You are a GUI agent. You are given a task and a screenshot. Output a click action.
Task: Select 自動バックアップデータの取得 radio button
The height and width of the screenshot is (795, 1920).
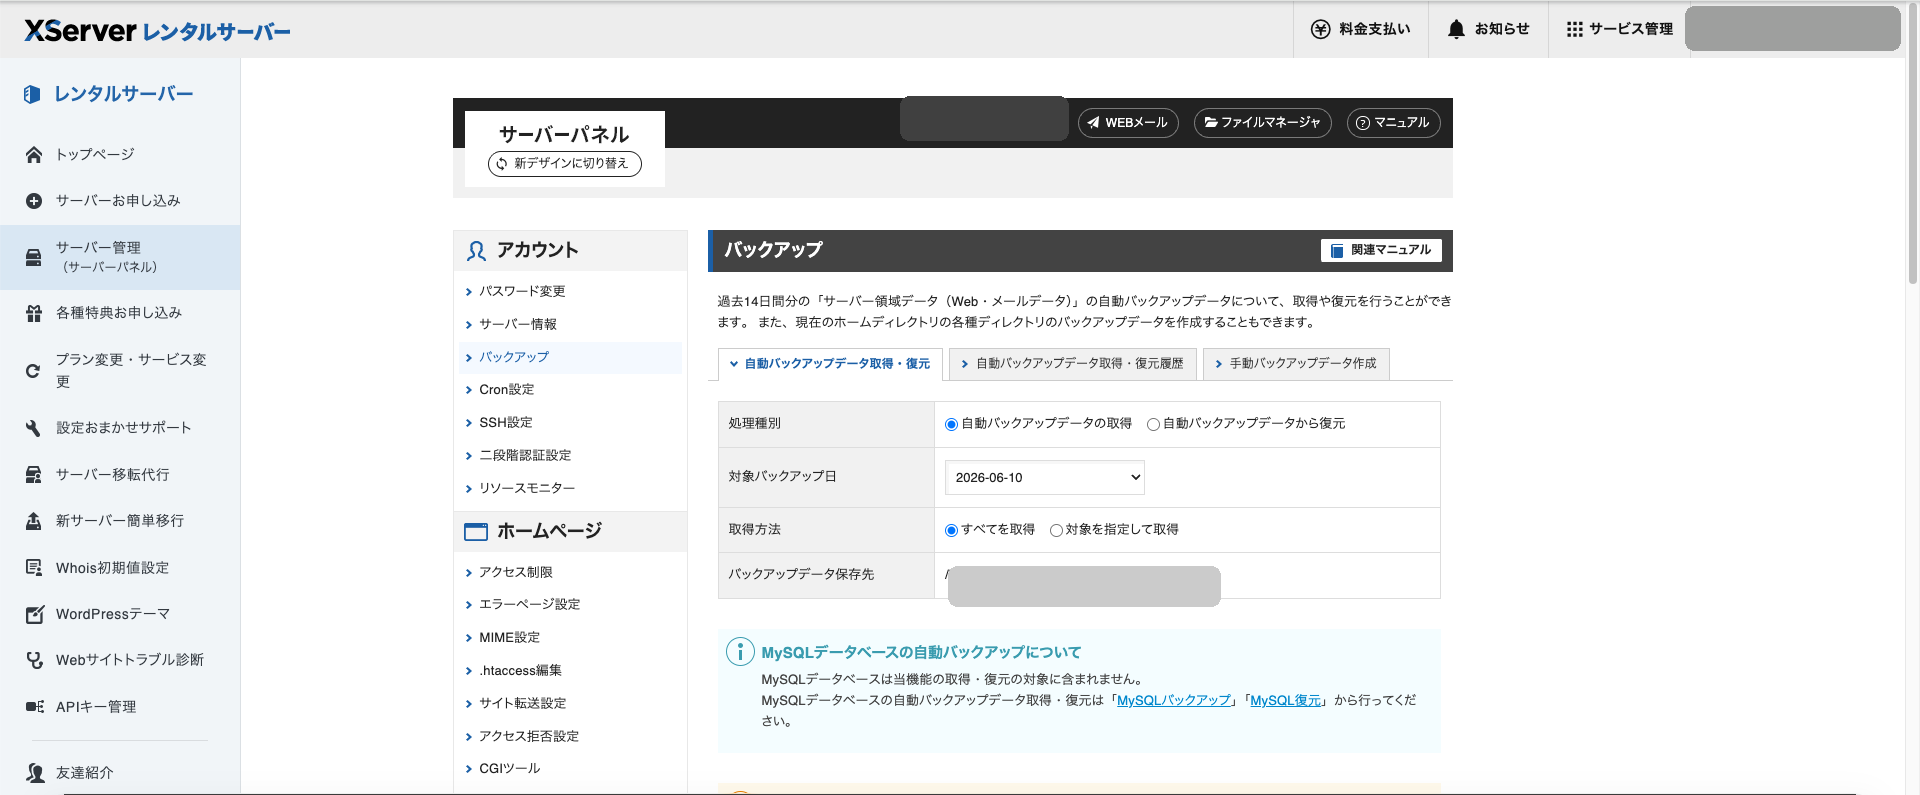coord(951,424)
